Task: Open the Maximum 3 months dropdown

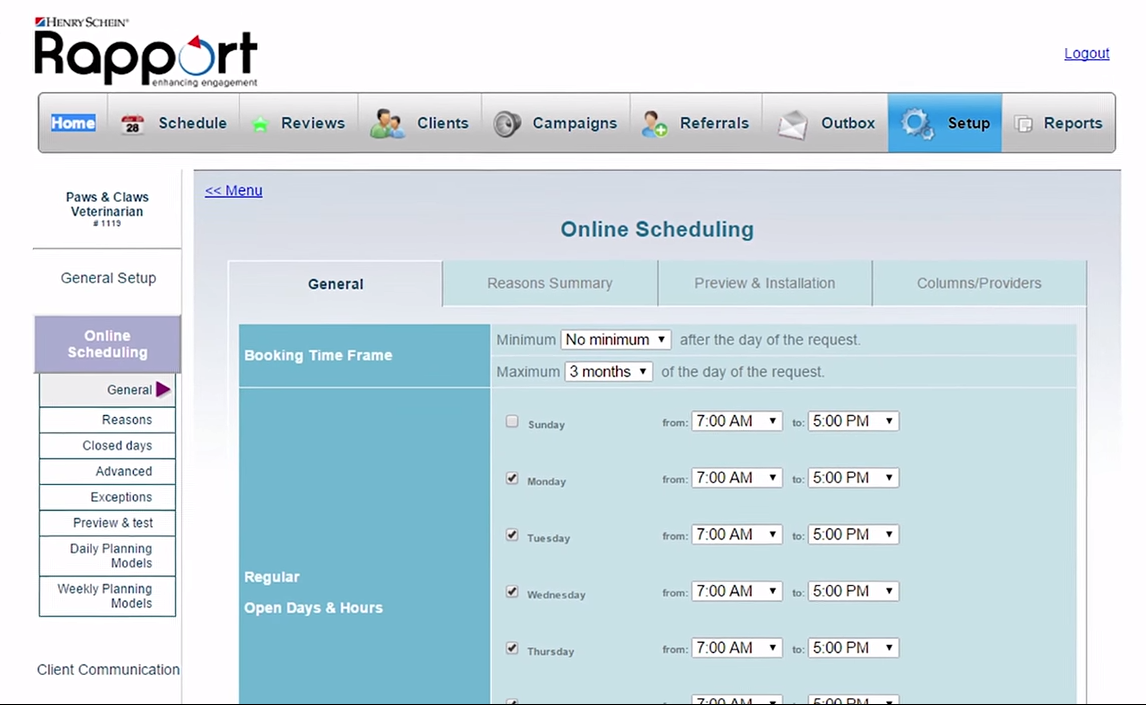Action: click(x=608, y=372)
